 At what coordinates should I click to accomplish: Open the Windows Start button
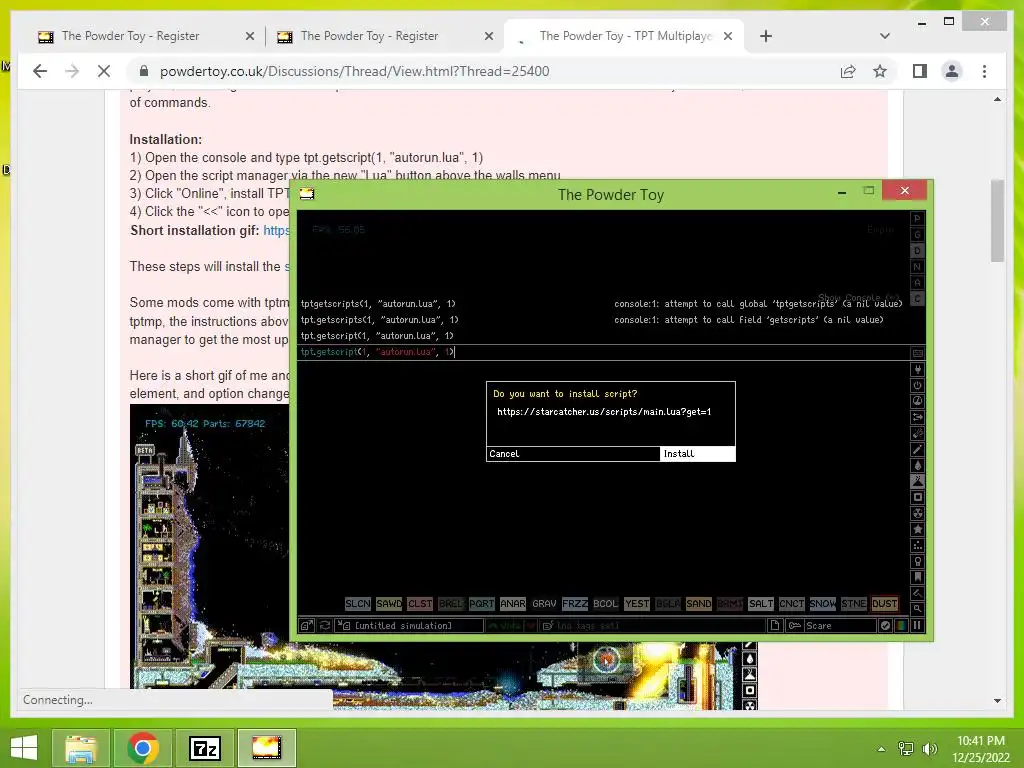pyautogui.click(x=24, y=748)
